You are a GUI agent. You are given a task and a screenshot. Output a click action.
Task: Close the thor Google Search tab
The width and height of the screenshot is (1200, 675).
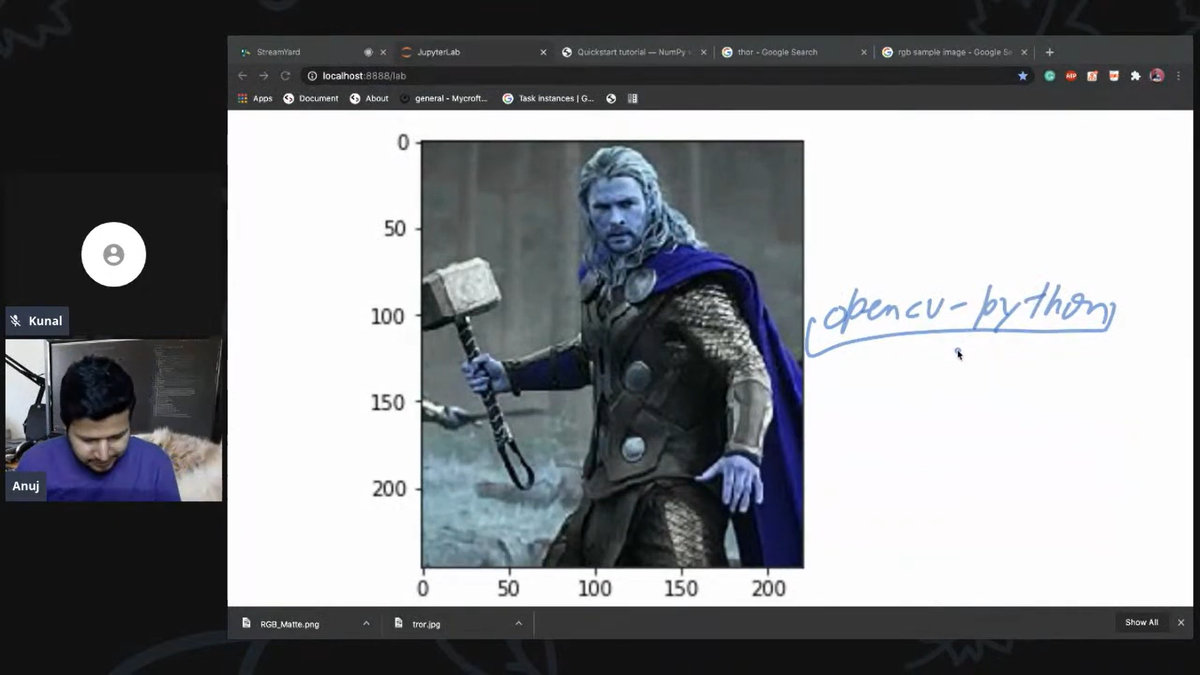coord(864,52)
